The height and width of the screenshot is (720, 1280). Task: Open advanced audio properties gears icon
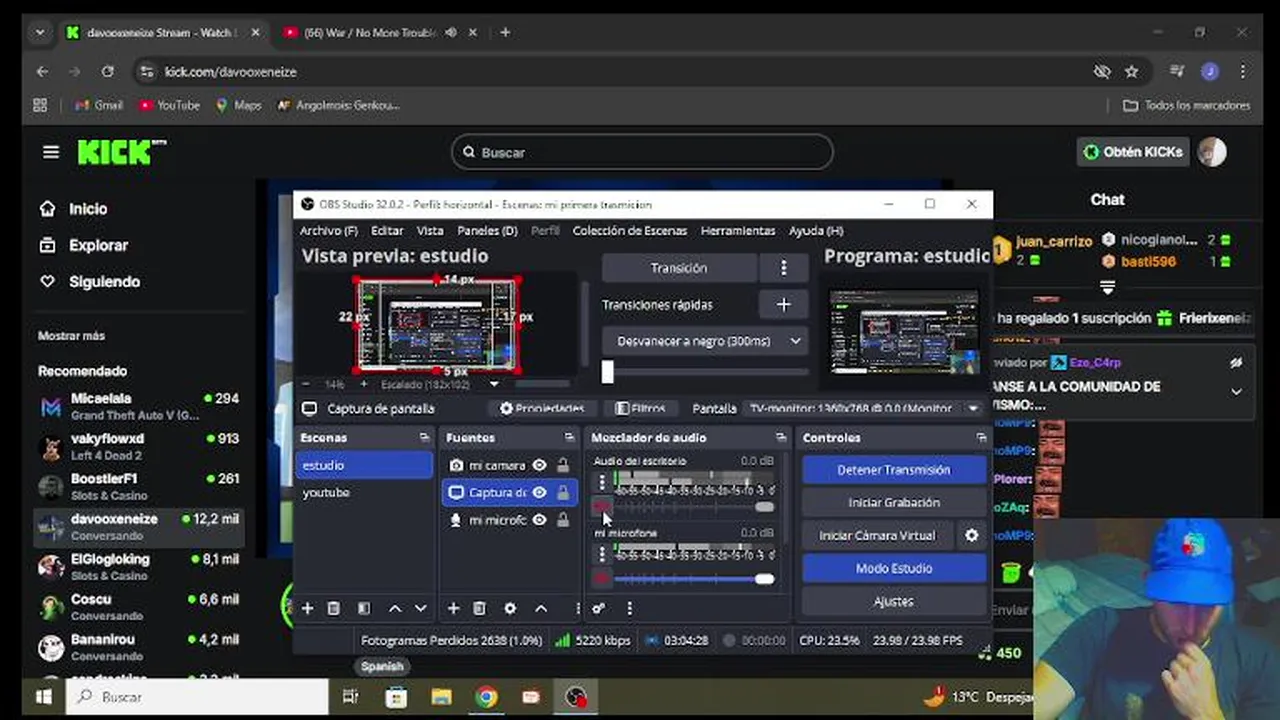click(599, 608)
